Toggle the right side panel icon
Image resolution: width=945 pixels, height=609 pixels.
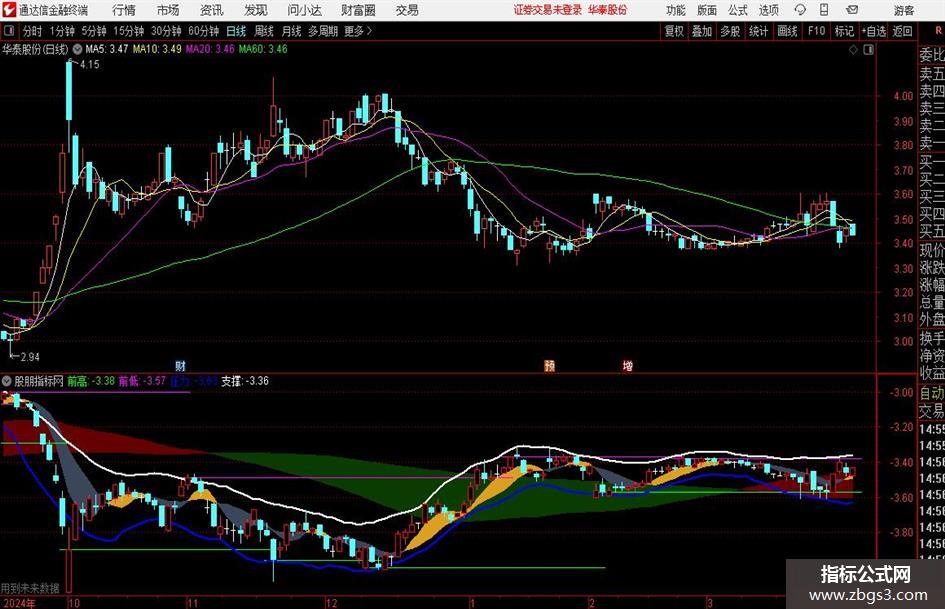click(868, 50)
